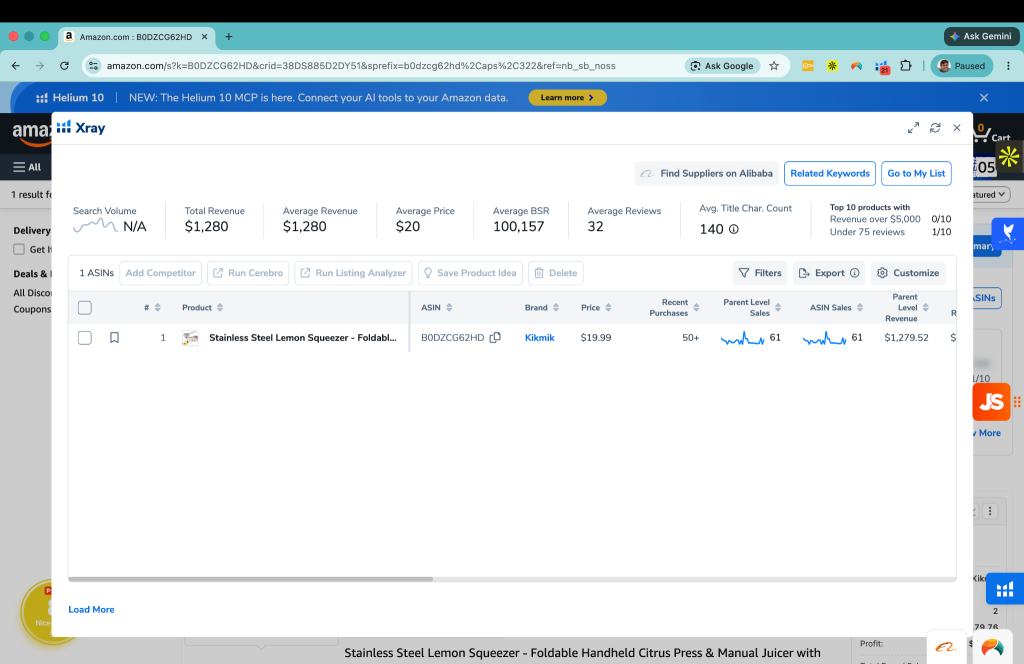Click the horizontal scrollbar under the table
The width and height of the screenshot is (1024, 664).
click(x=250, y=579)
